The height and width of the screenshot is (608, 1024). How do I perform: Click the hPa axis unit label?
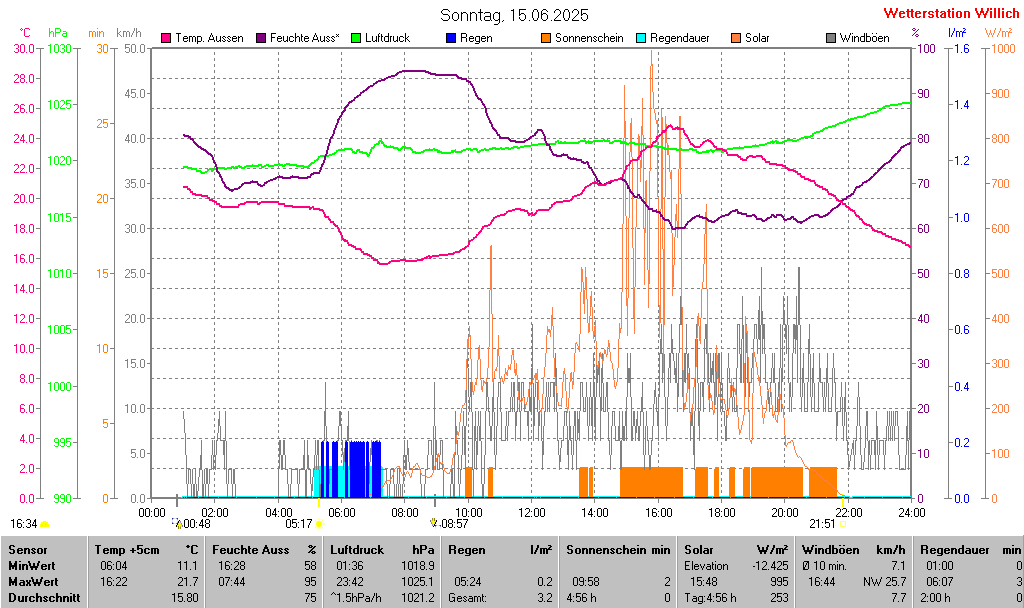pyautogui.click(x=57, y=33)
